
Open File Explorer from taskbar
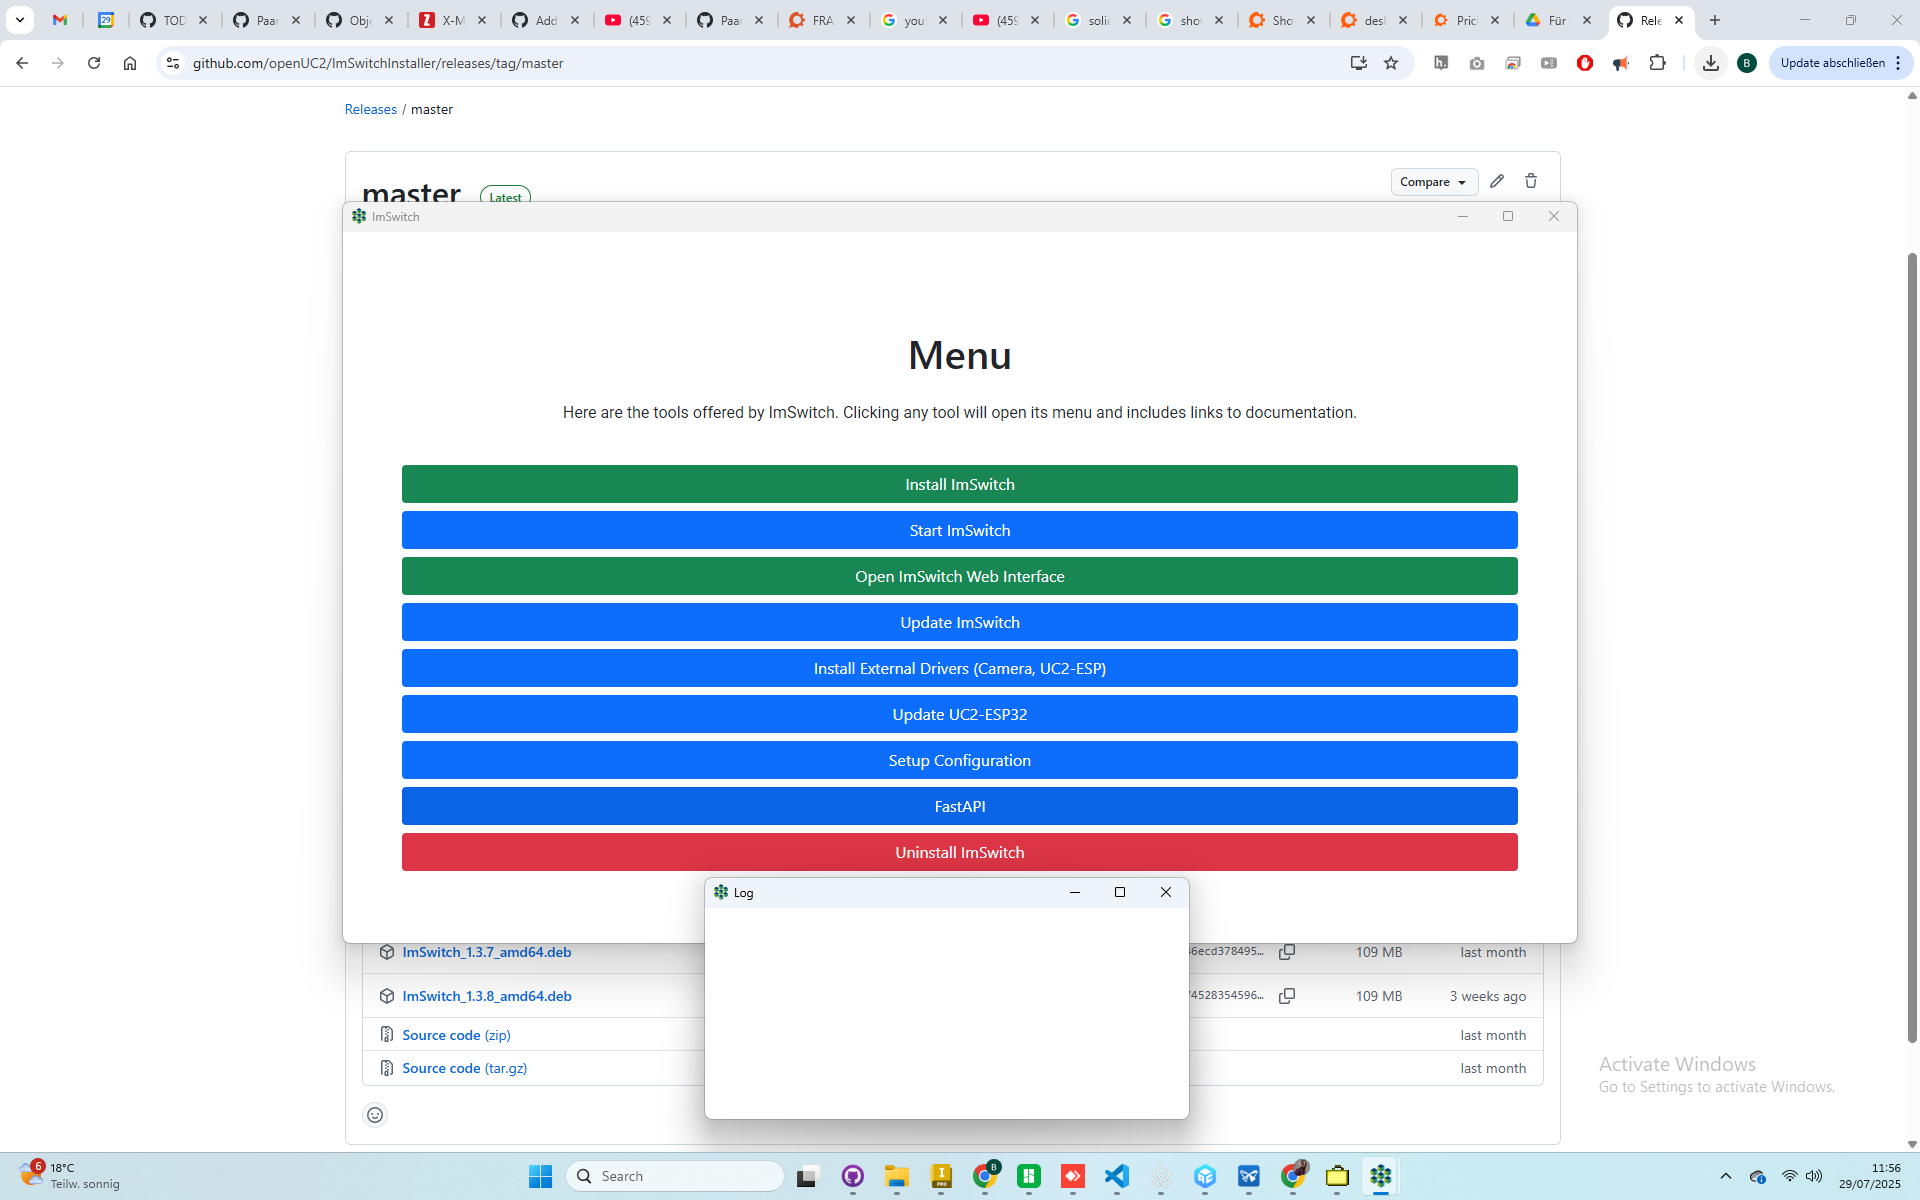(x=896, y=1176)
